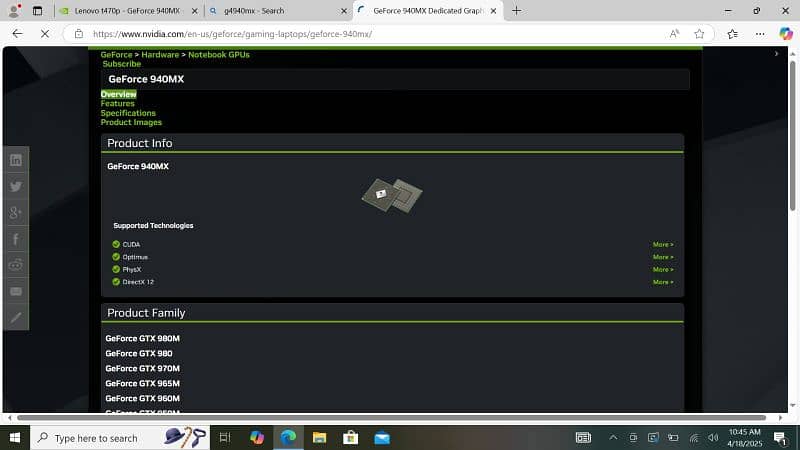Open browser profile avatar icon

tap(15, 10)
